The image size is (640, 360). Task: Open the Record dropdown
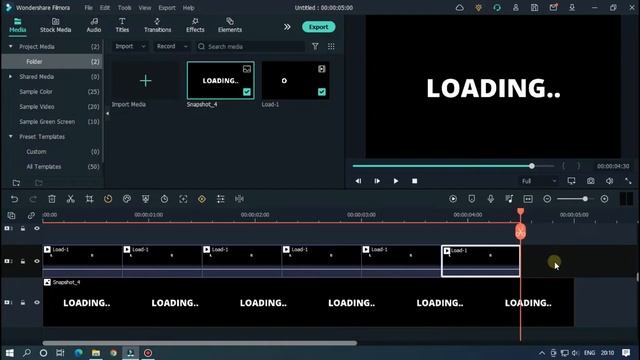coord(172,47)
